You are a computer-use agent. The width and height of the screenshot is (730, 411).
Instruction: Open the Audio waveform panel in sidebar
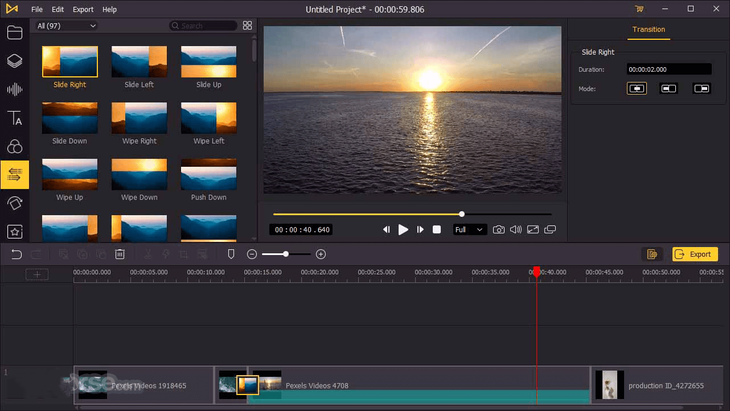point(14,89)
